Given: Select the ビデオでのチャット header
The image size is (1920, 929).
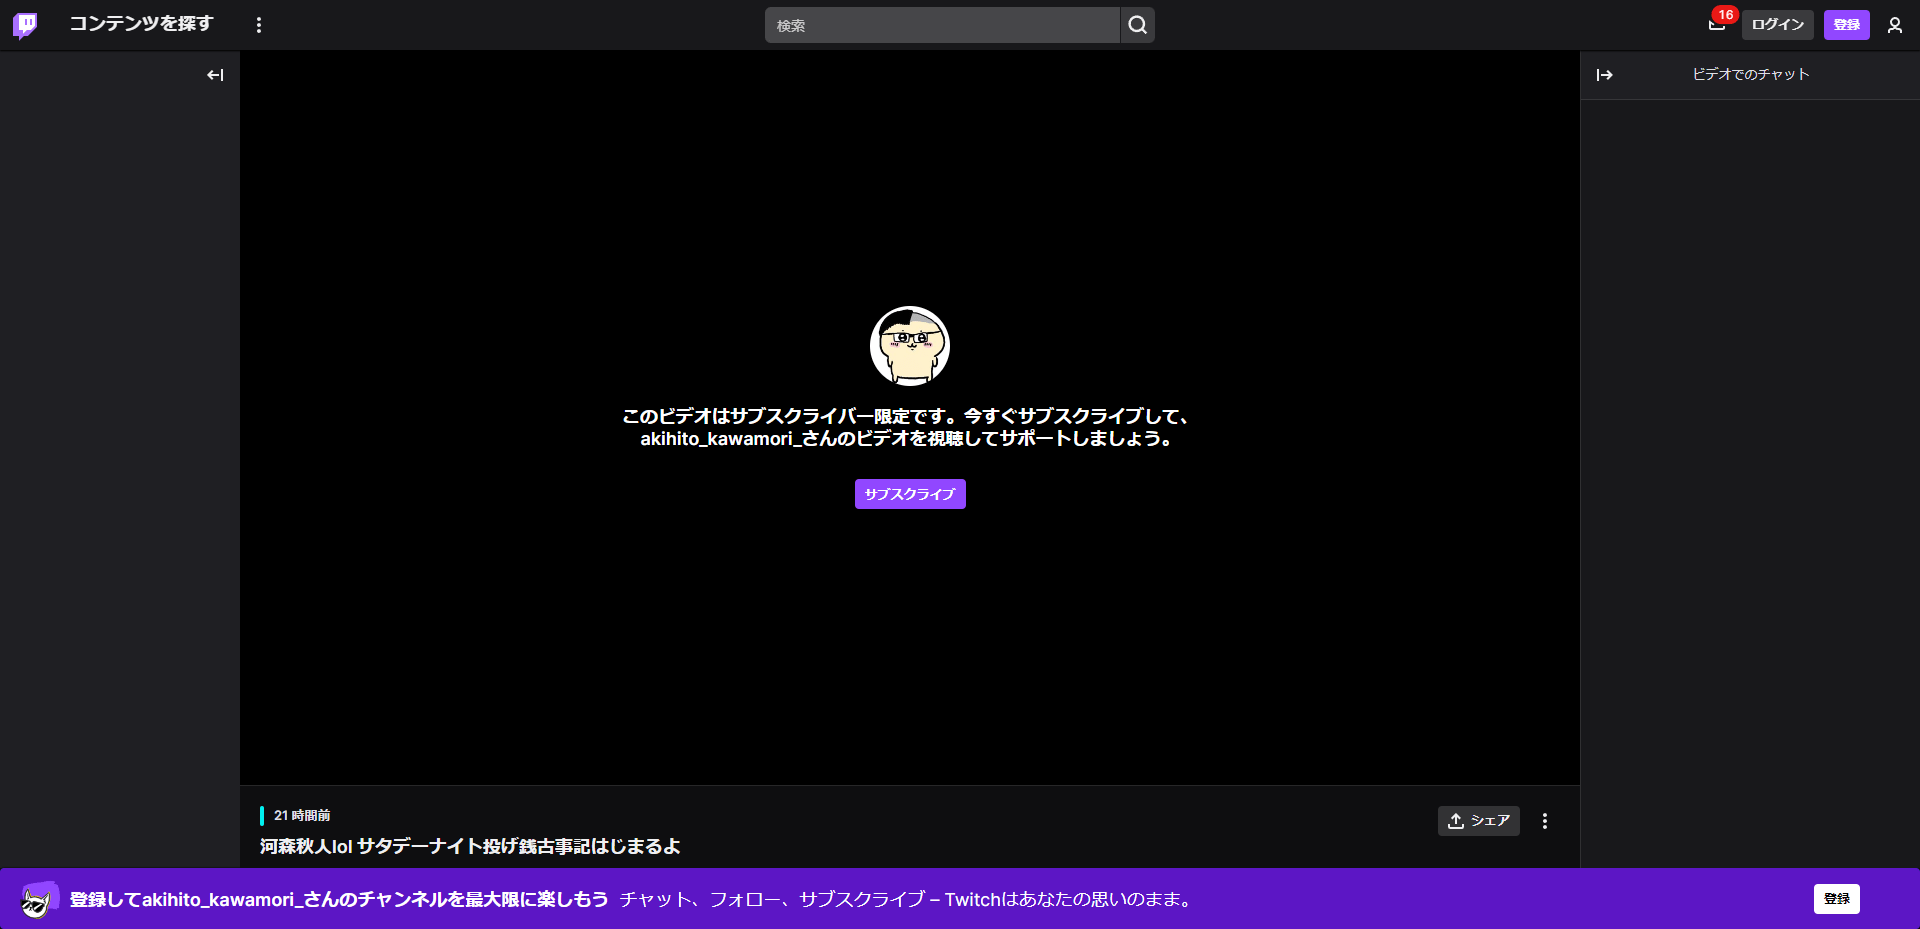Looking at the screenshot, I should coord(1750,74).
